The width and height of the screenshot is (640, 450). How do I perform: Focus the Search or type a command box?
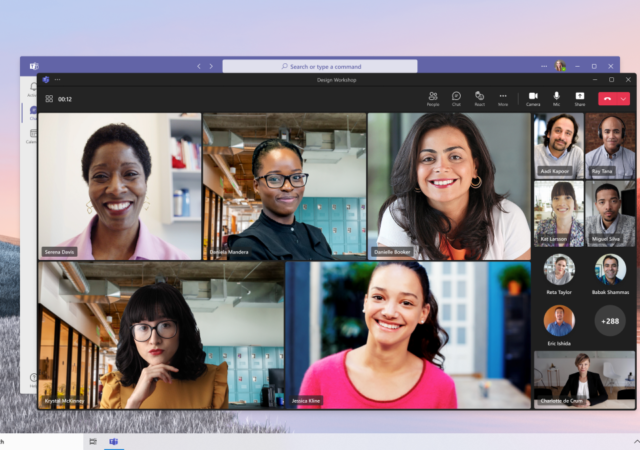click(320, 66)
